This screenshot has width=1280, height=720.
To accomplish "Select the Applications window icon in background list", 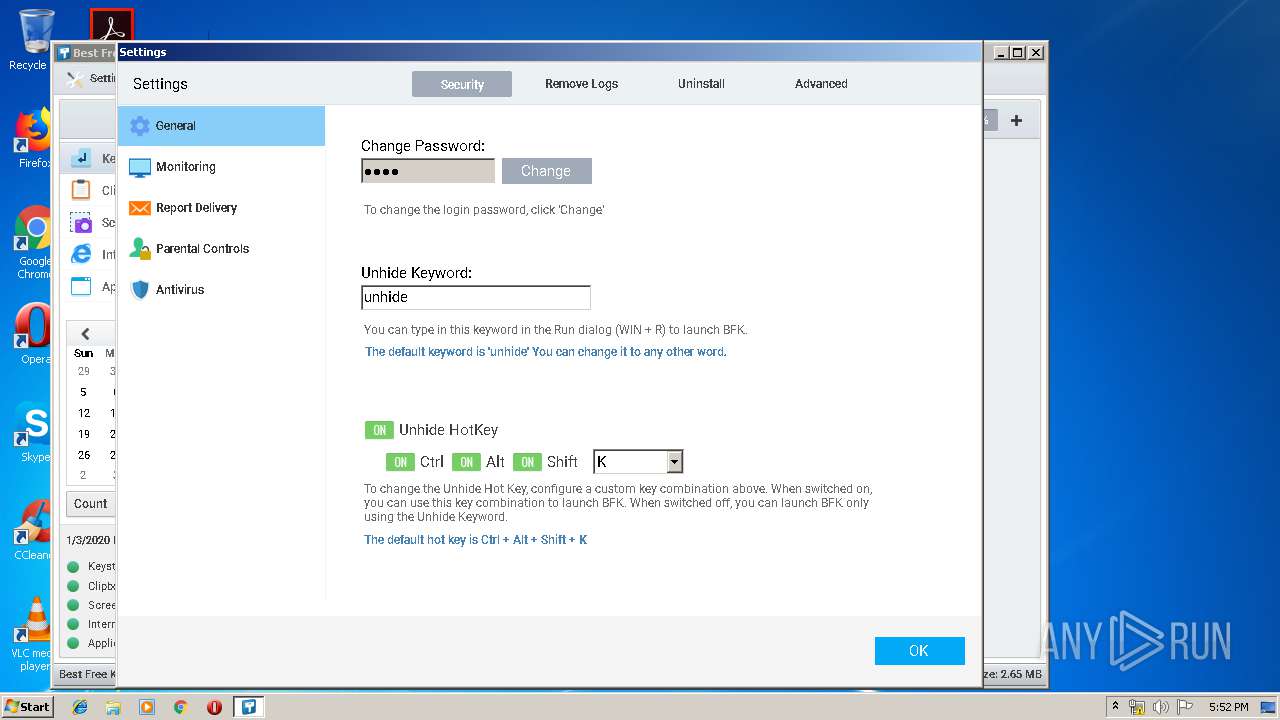I will tap(81, 286).
